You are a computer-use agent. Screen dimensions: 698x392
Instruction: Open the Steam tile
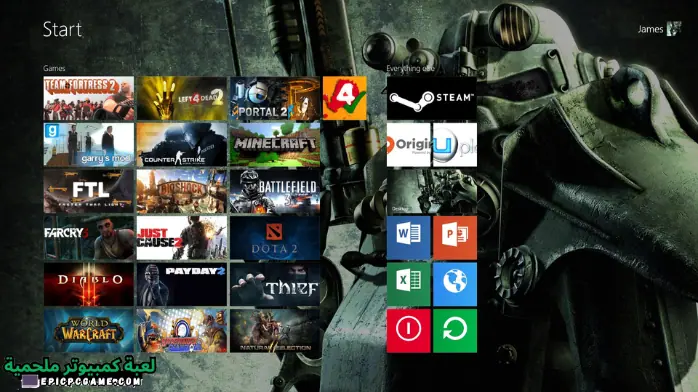click(431, 98)
